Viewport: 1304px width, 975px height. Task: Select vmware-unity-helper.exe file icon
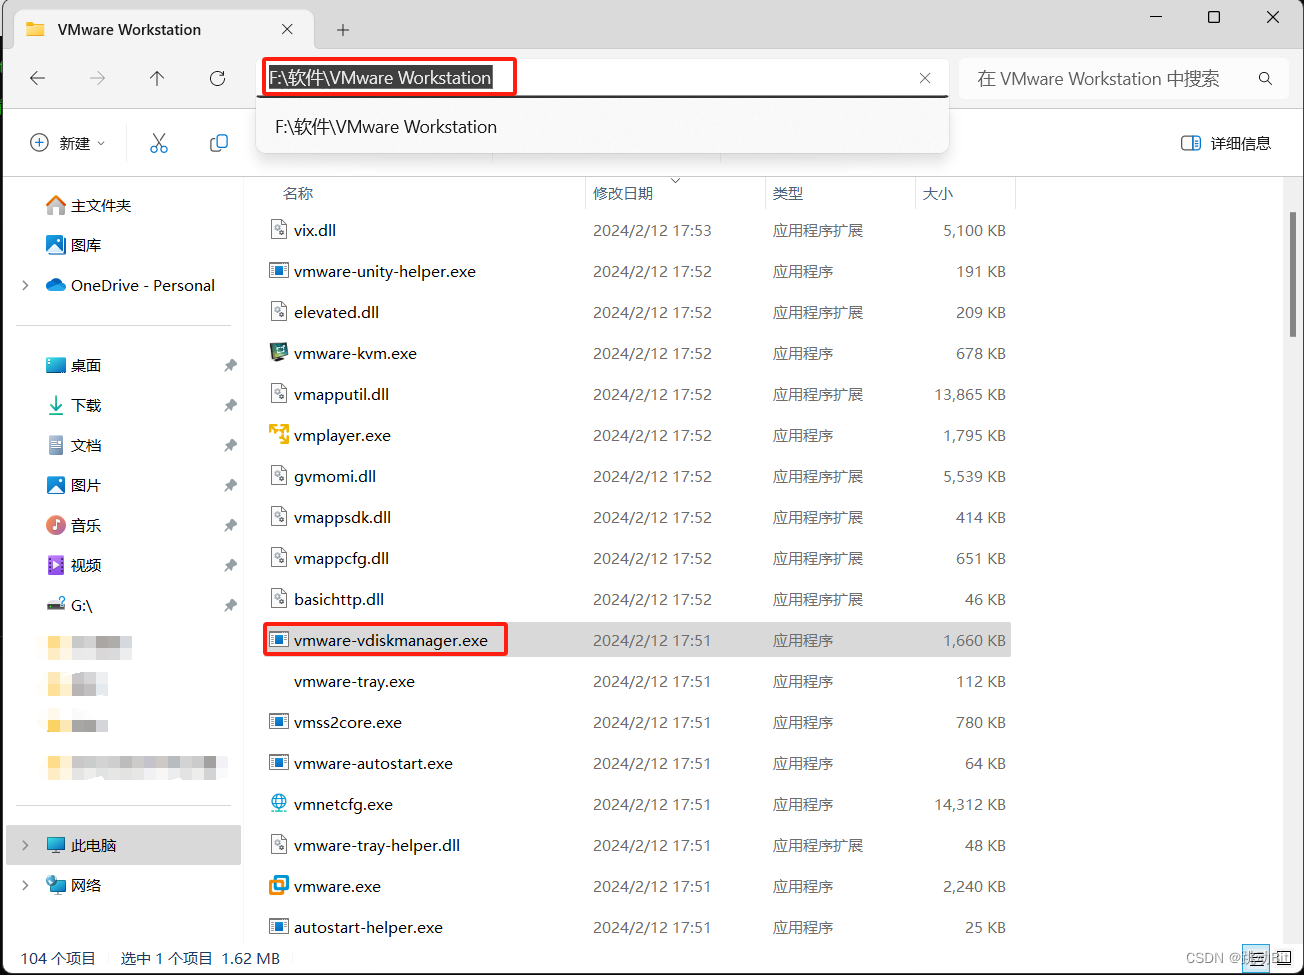pos(279,271)
